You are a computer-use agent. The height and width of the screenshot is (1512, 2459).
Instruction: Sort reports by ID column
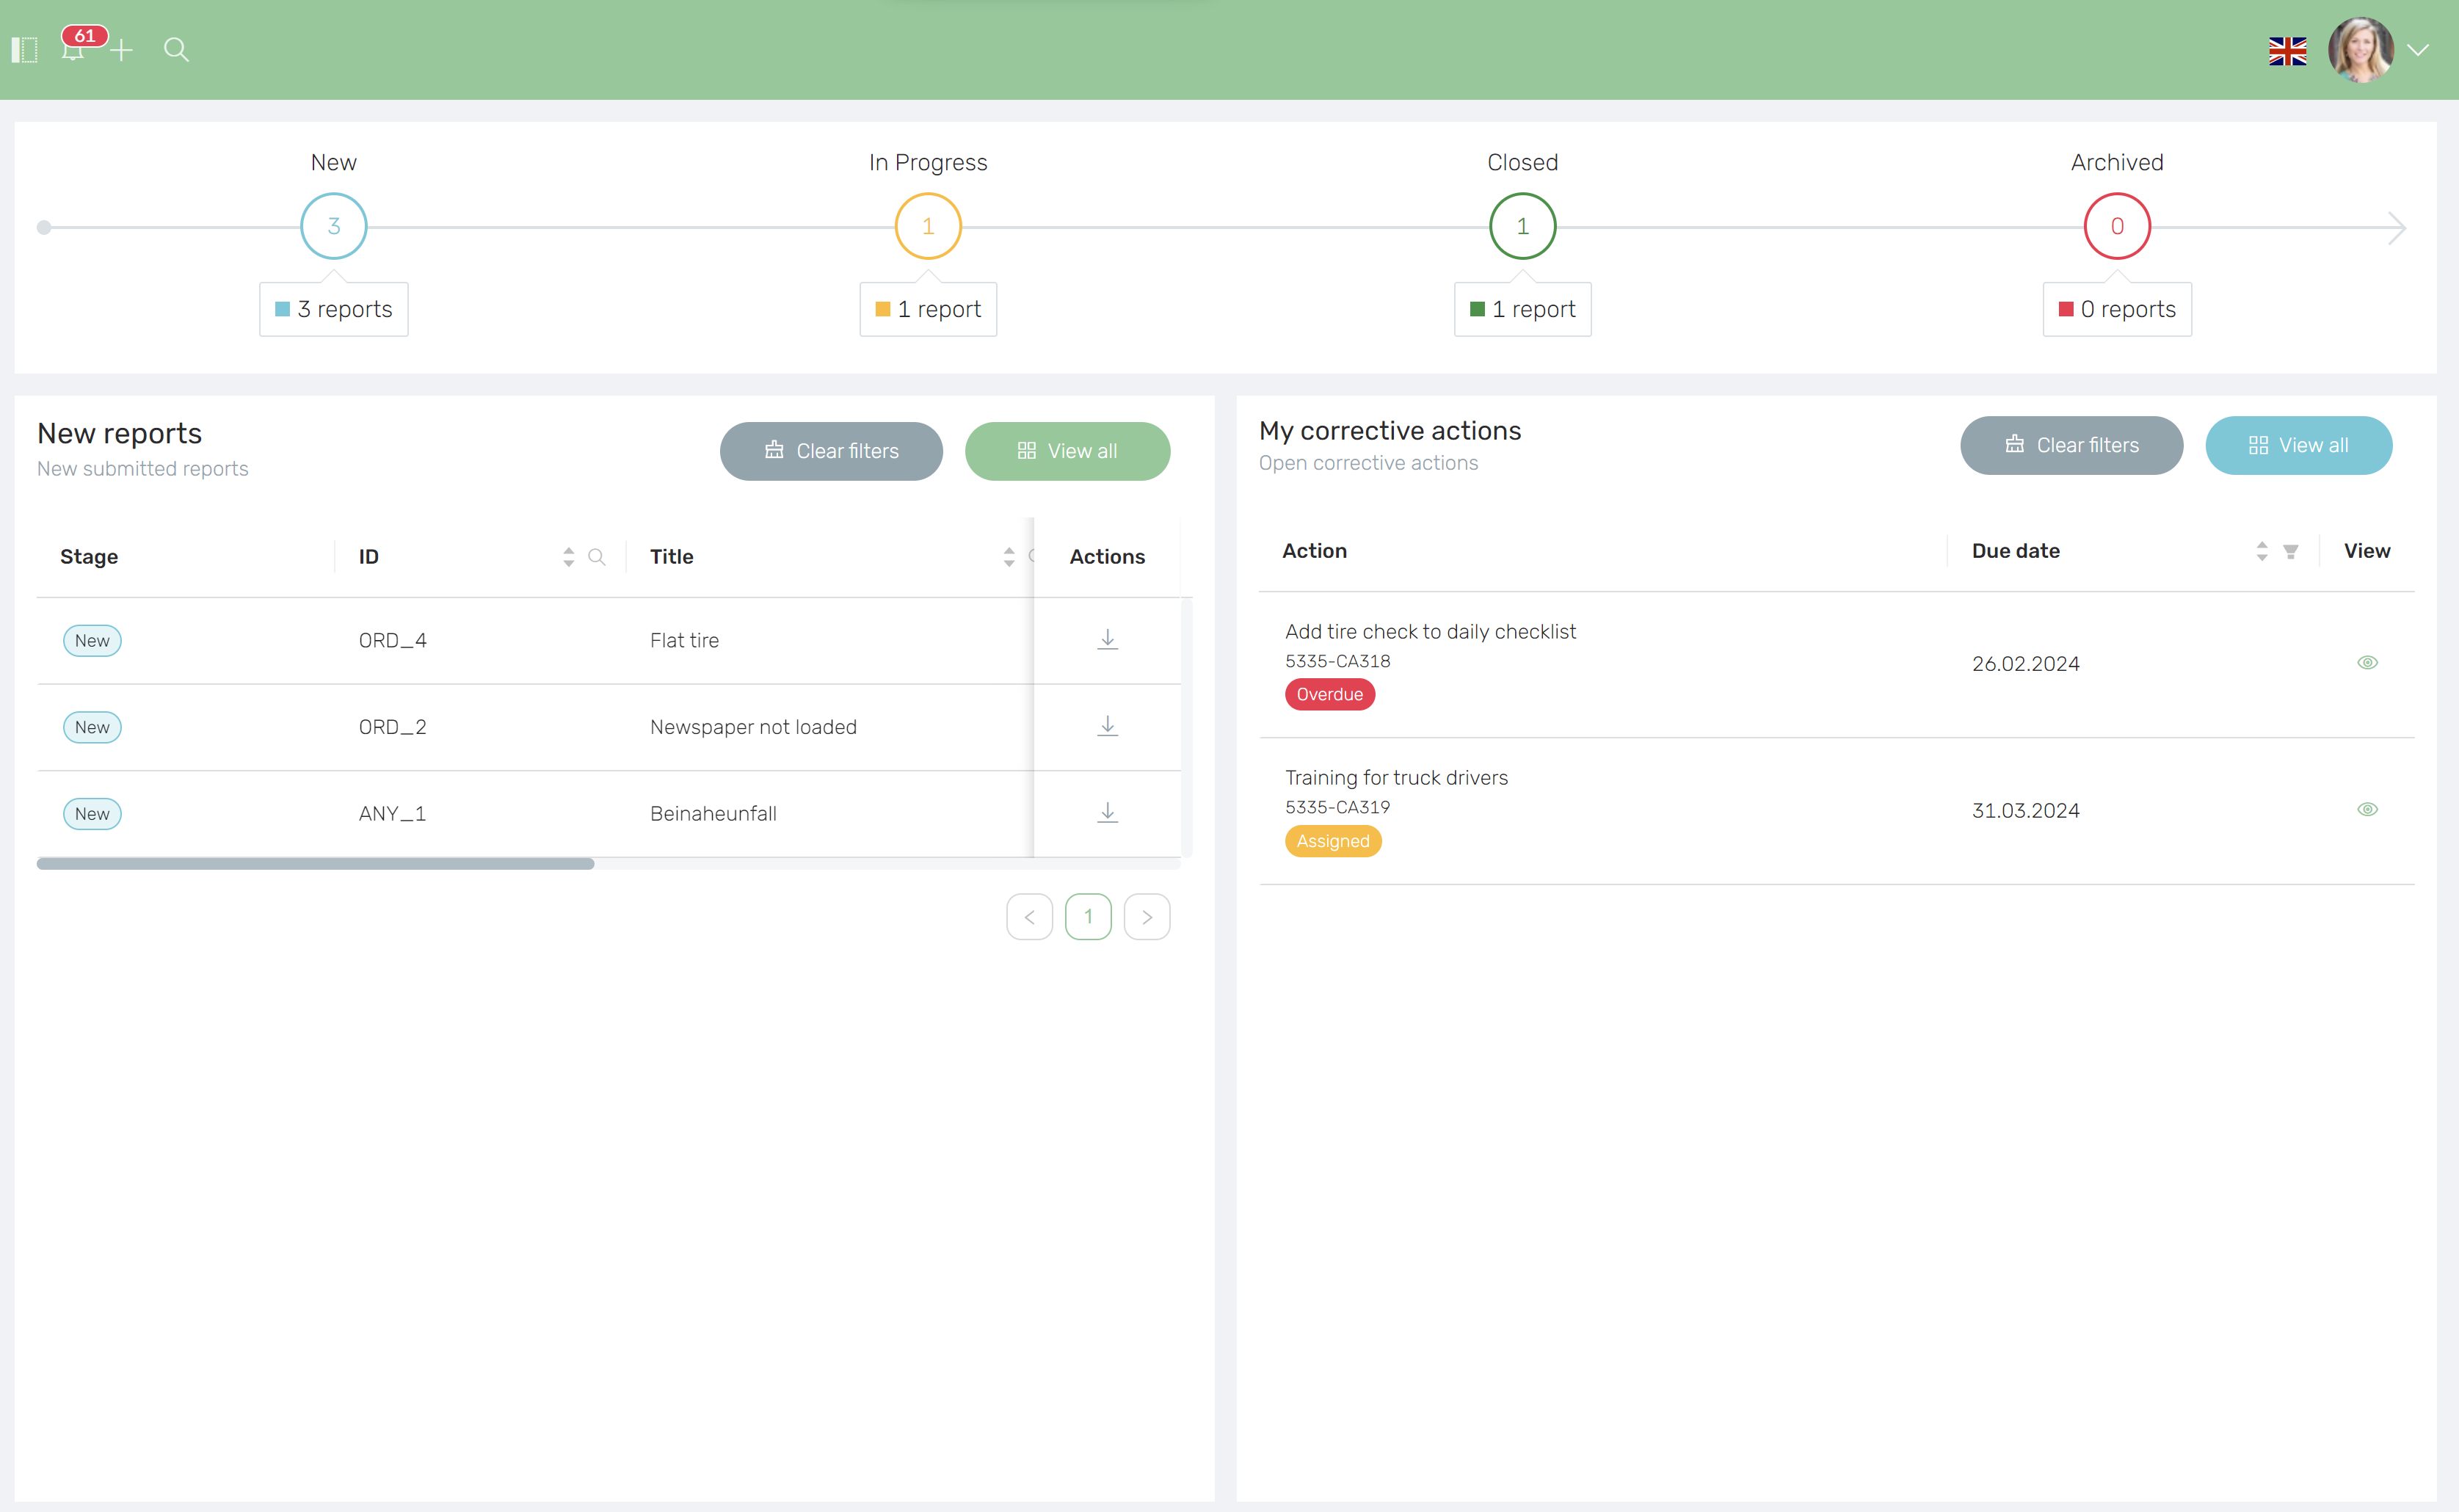tap(568, 557)
